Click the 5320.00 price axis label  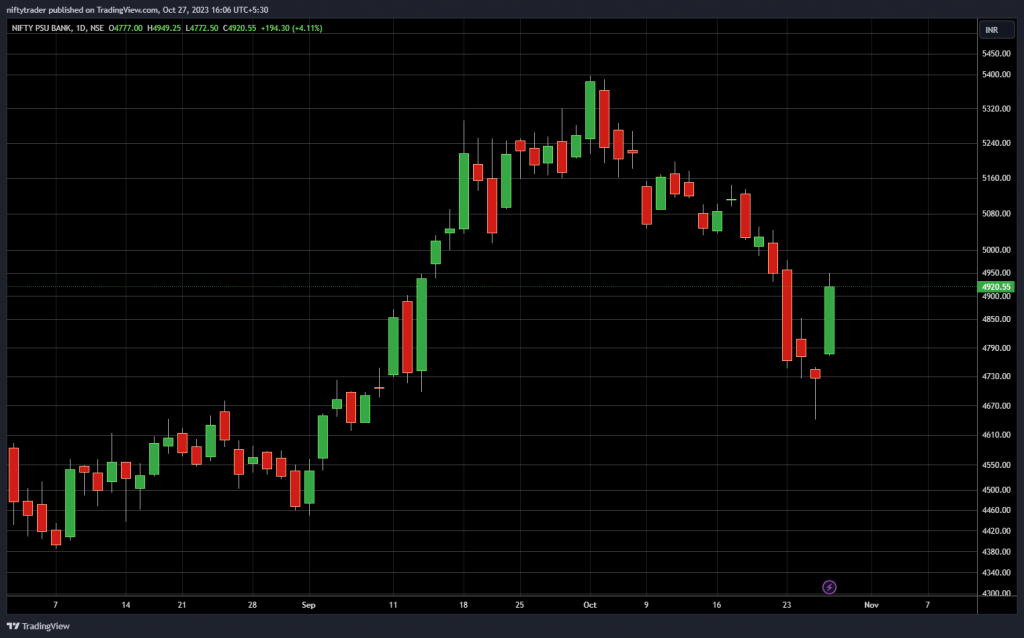(996, 108)
